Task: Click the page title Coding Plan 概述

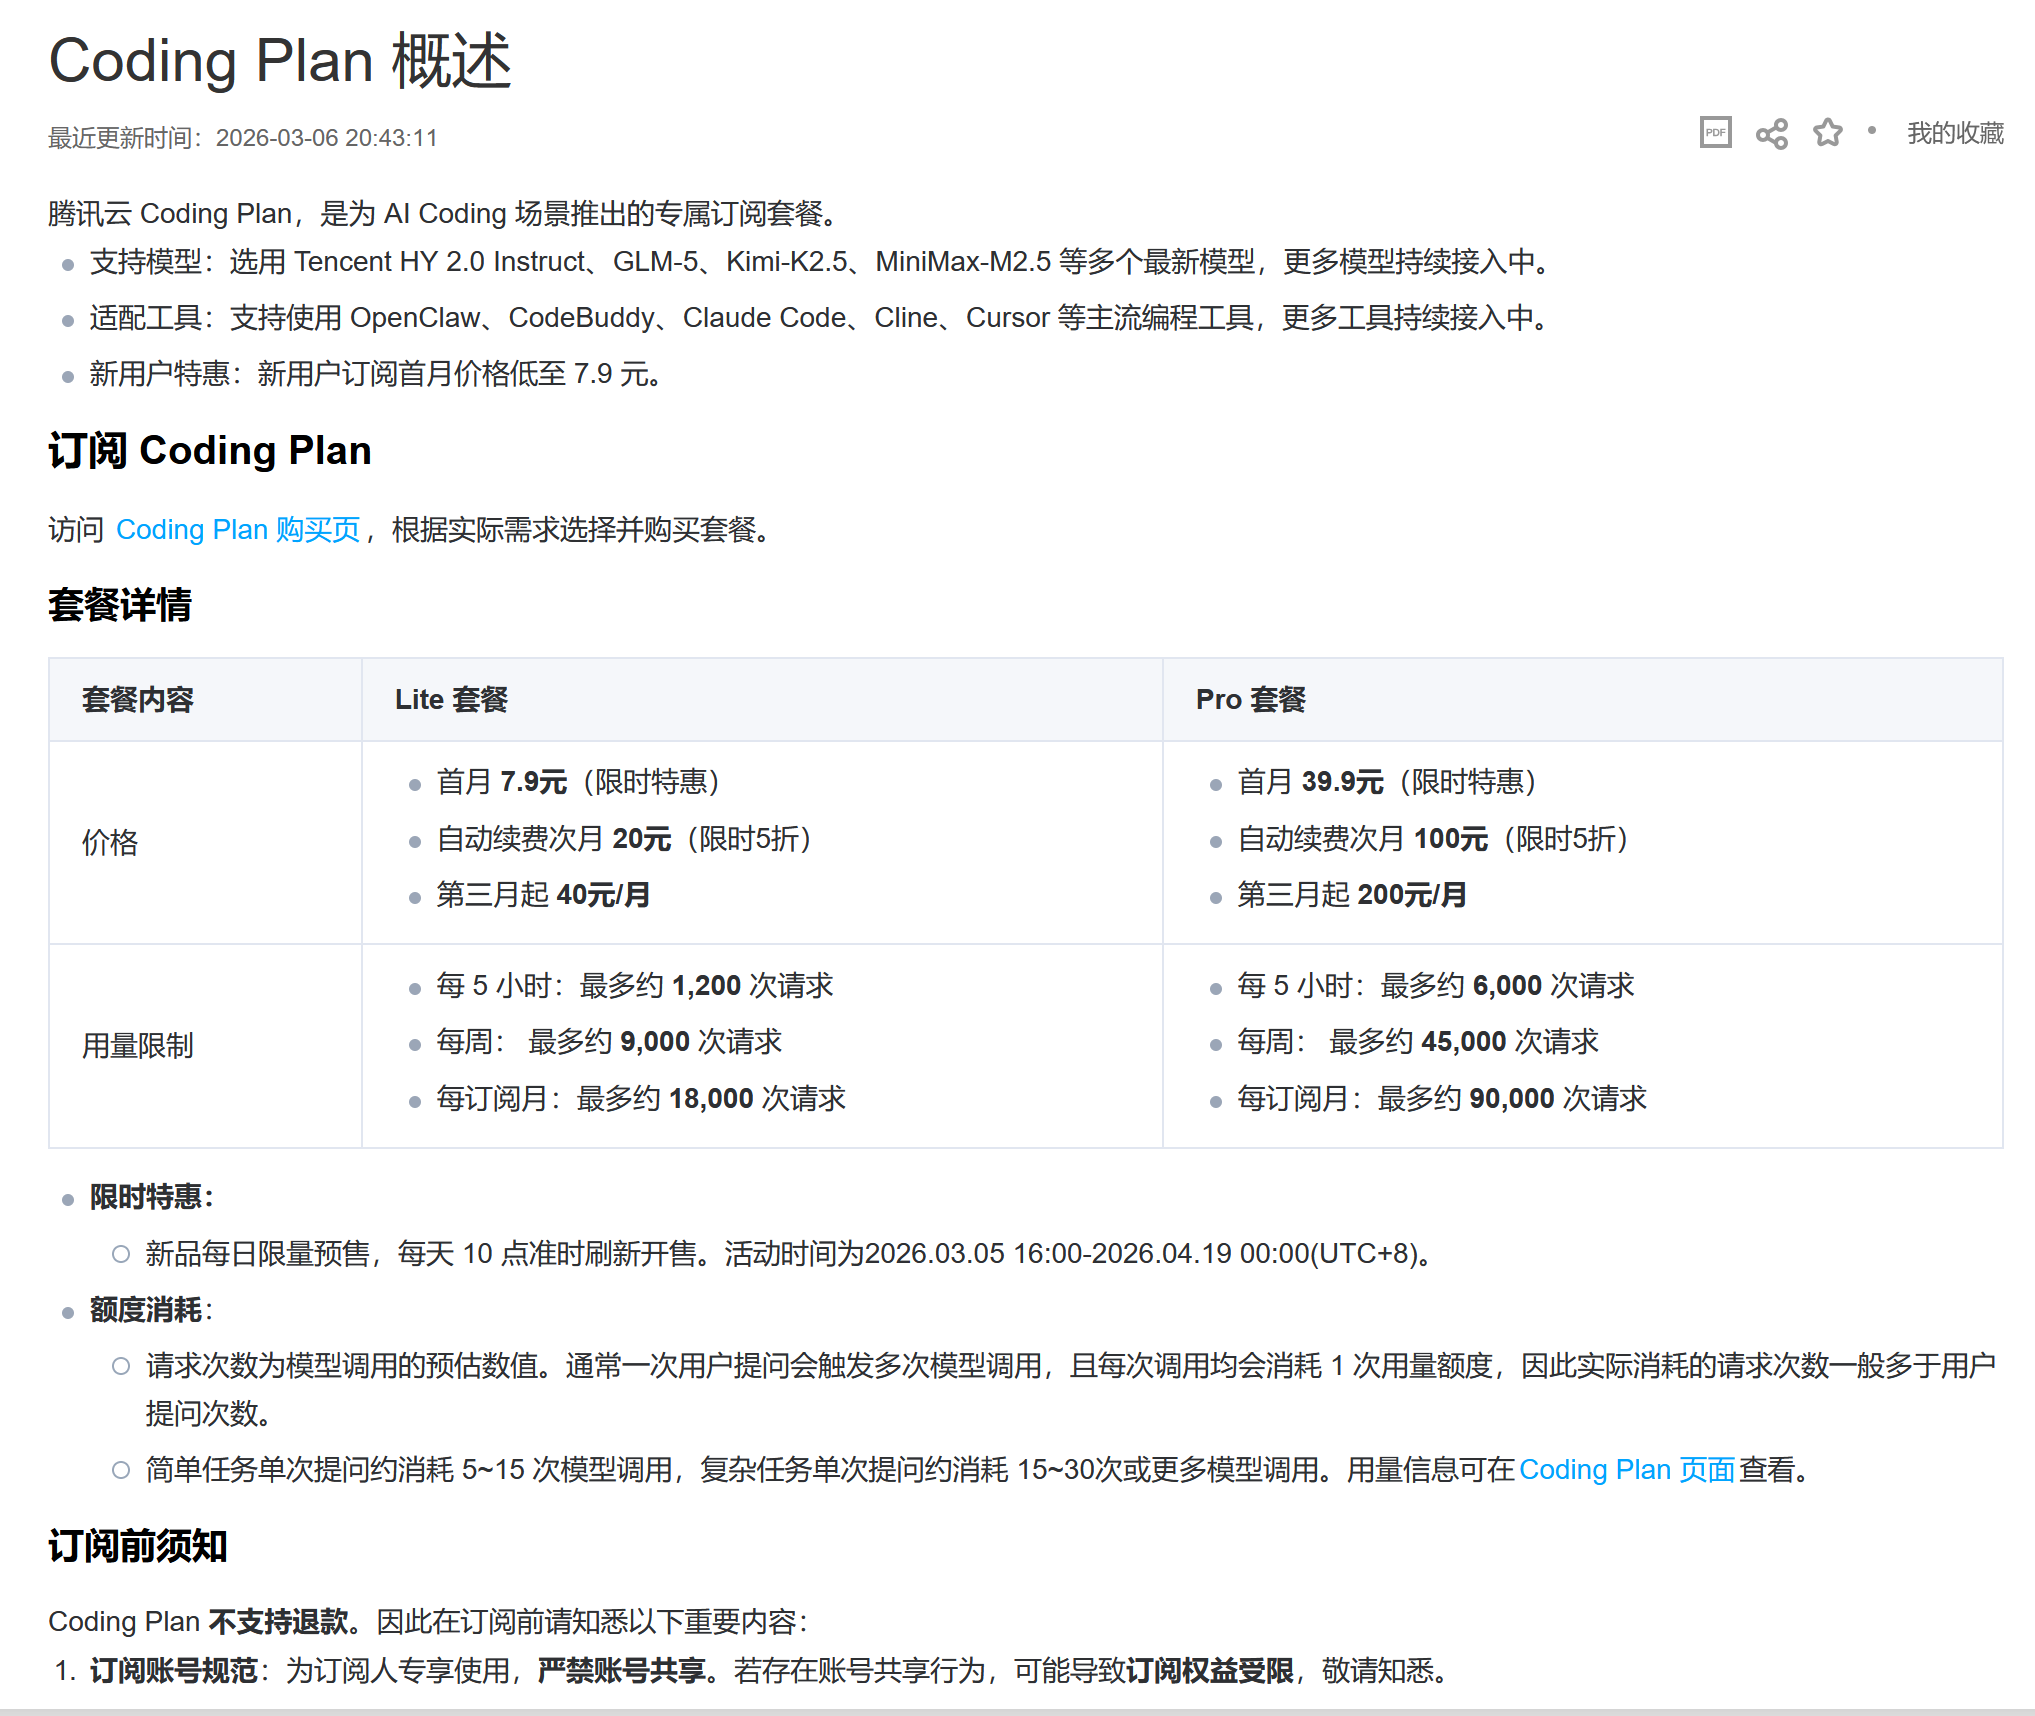Action: pyautogui.click(x=280, y=60)
